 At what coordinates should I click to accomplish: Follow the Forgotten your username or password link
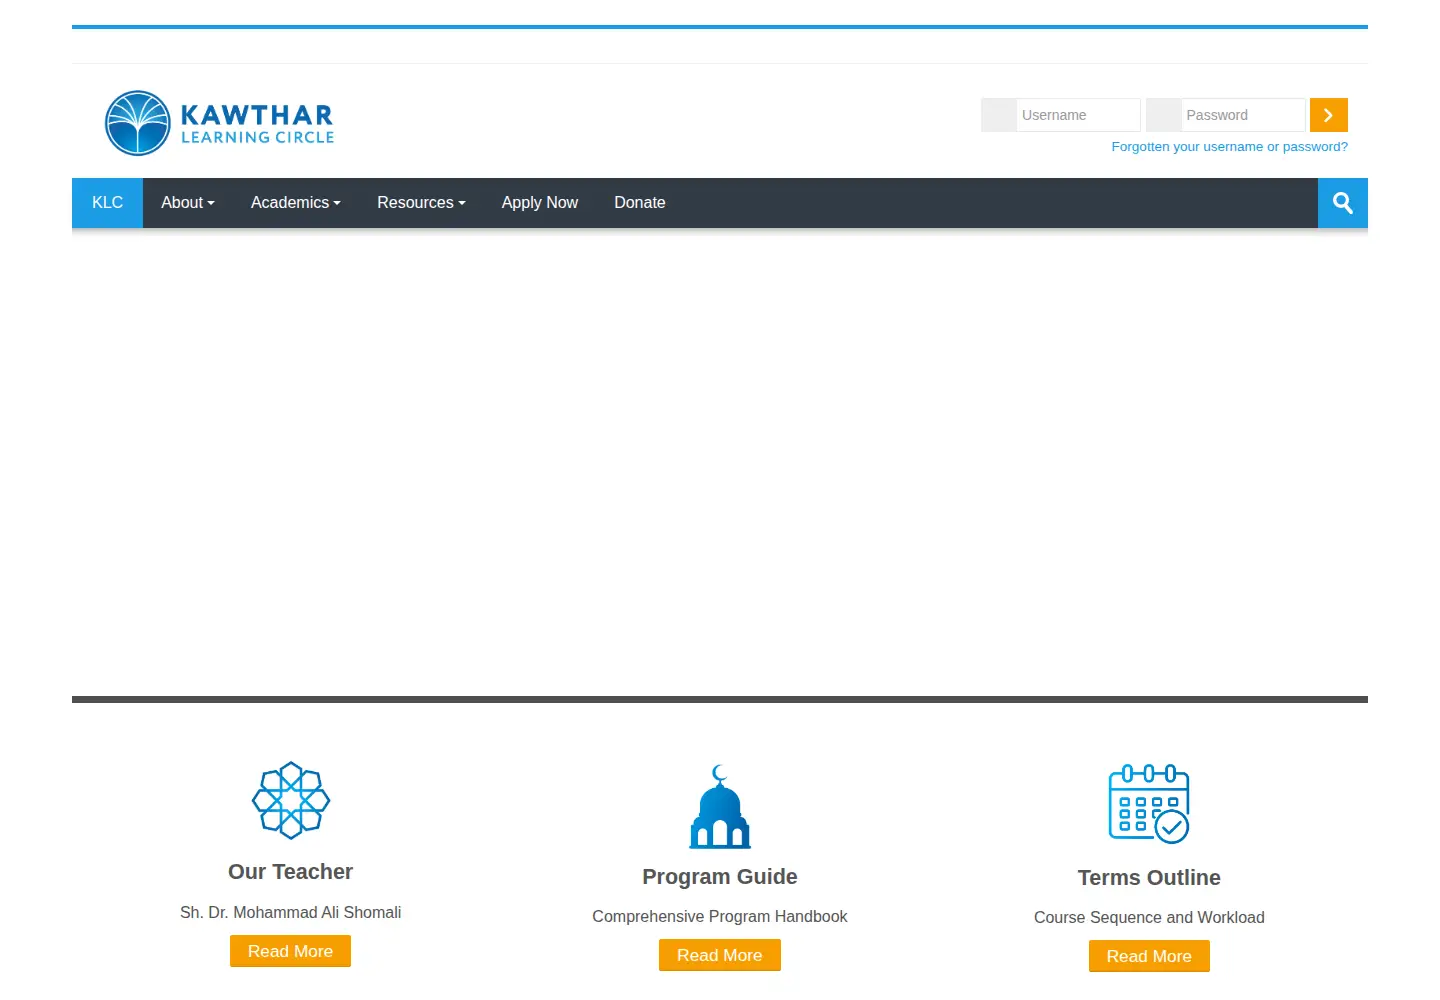click(x=1230, y=147)
